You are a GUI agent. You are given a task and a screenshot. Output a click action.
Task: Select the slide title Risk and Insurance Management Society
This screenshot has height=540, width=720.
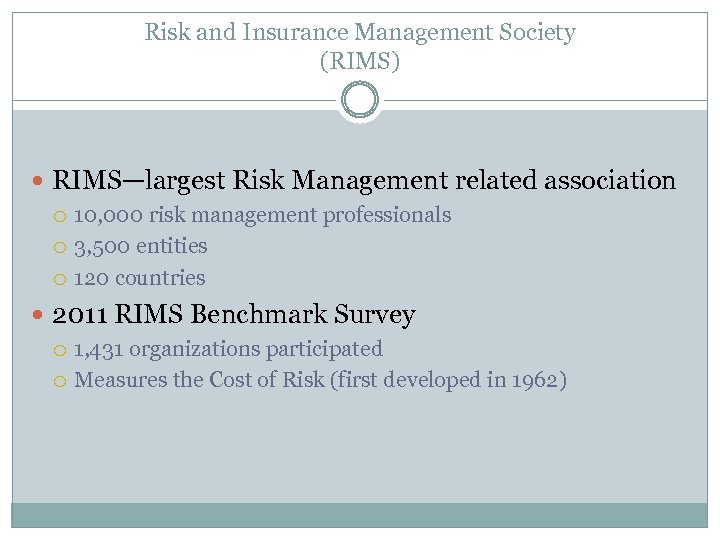pos(360,32)
